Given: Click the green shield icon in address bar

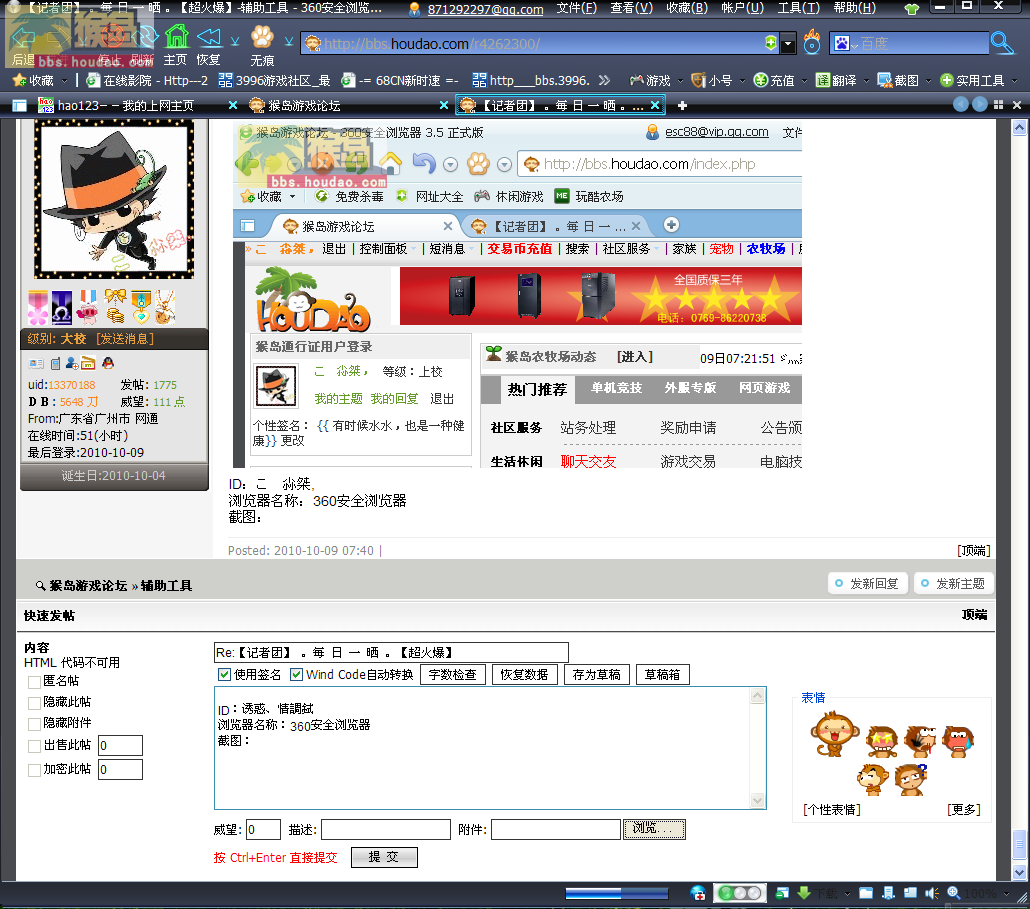Looking at the screenshot, I should tap(771, 43).
